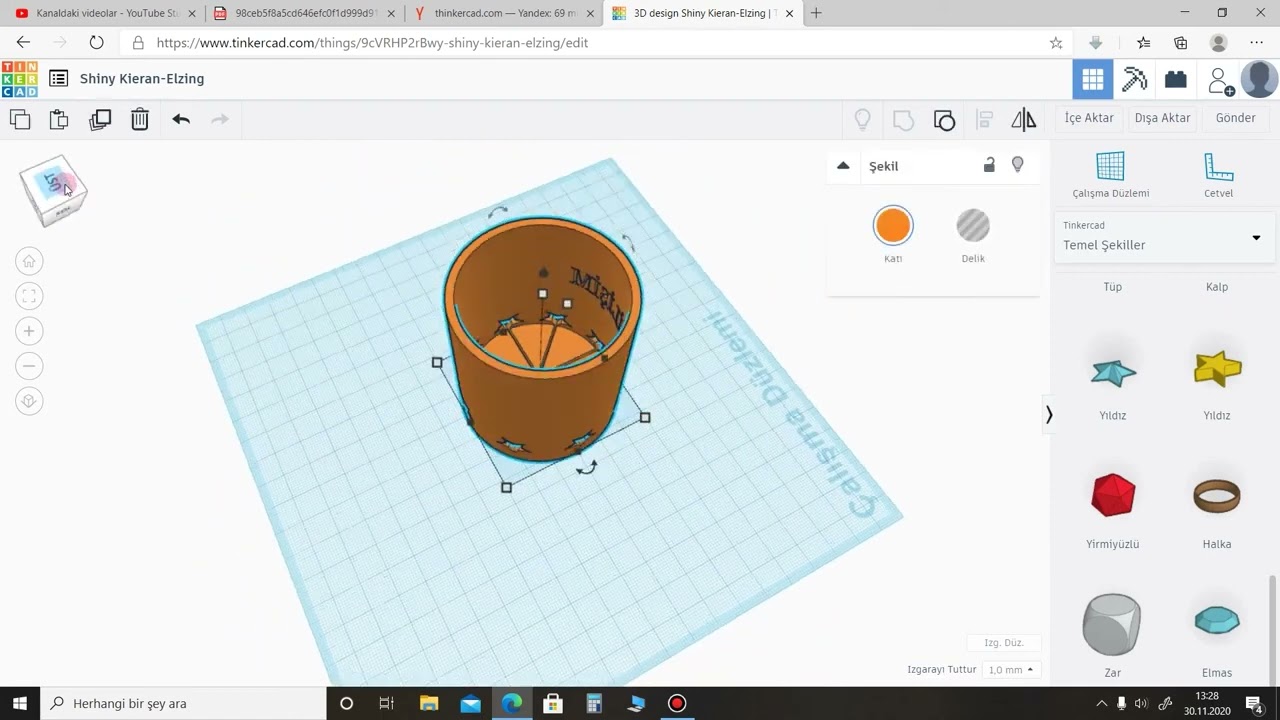The width and height of the screenshot is (1280, 720).
Task: Reload the Tinkercad page
Action: click(x=96, y=43)
